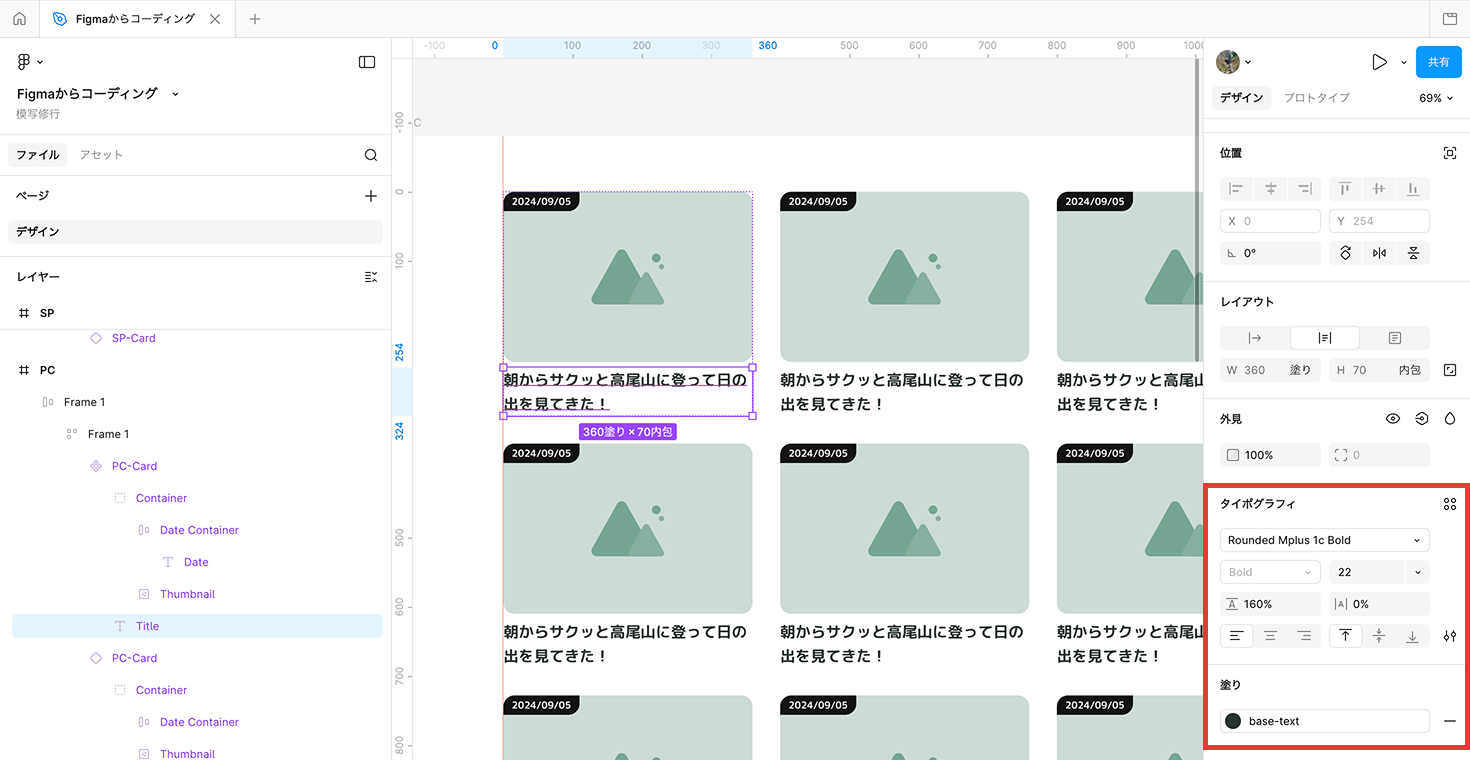
Task: Start the prototype presentation with the play icon
Action: [1380, 62]
